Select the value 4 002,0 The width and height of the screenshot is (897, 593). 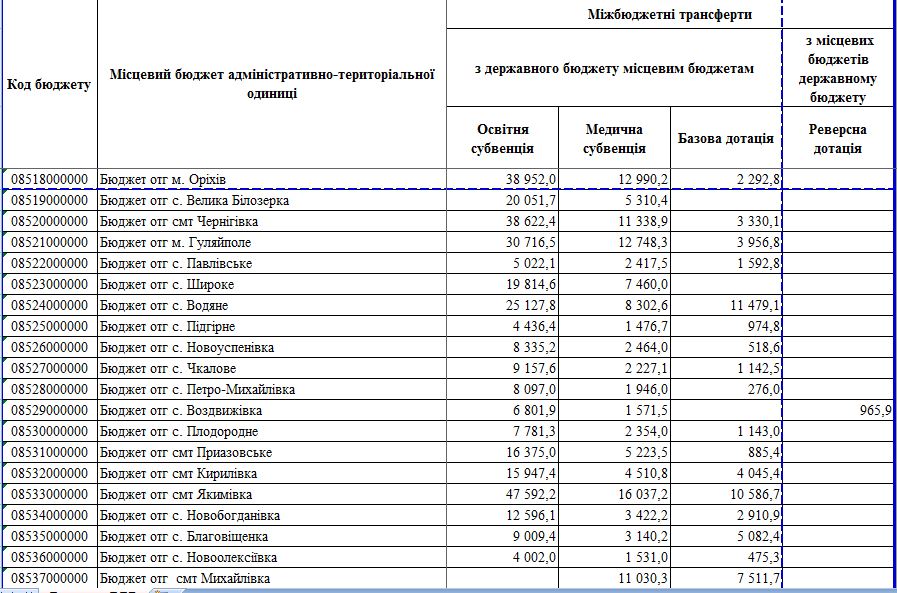(502, 557)
